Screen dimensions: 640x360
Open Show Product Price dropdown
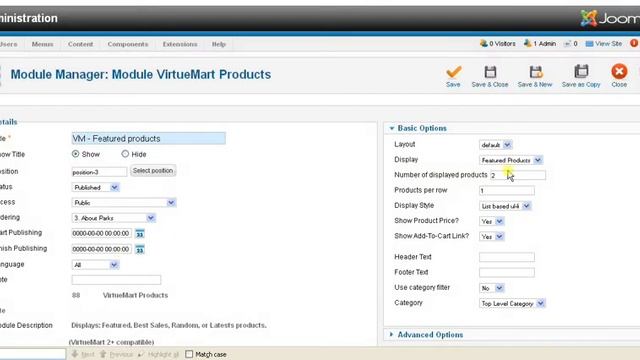(492, 221)
